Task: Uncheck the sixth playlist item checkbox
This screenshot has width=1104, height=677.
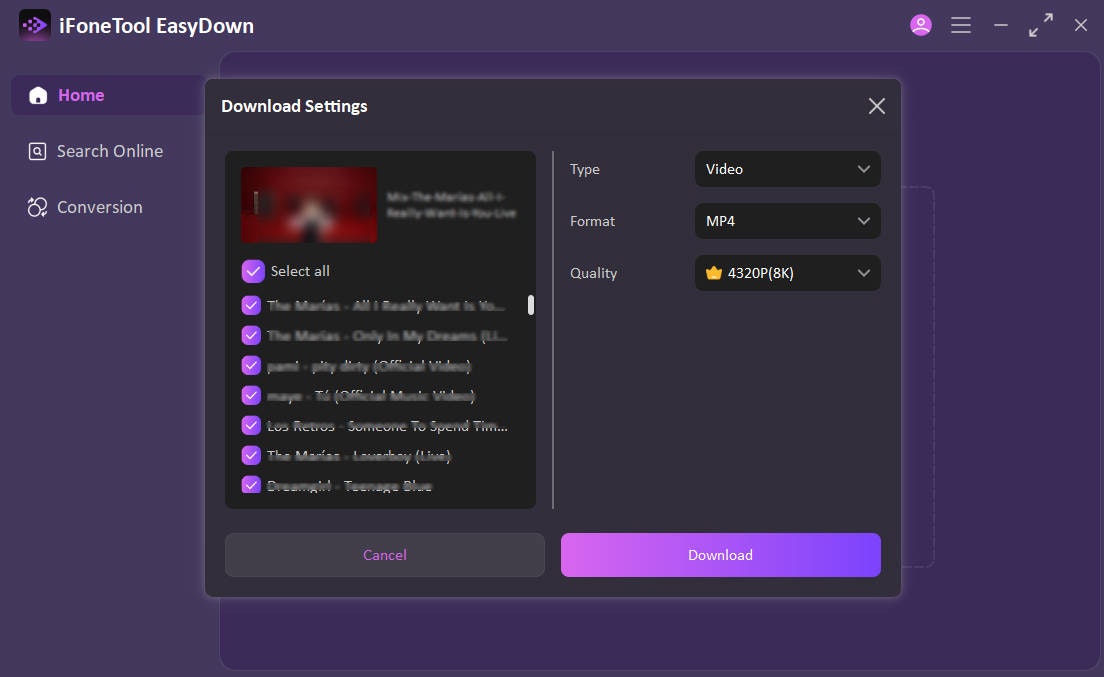Action: (x=251, y=455)
